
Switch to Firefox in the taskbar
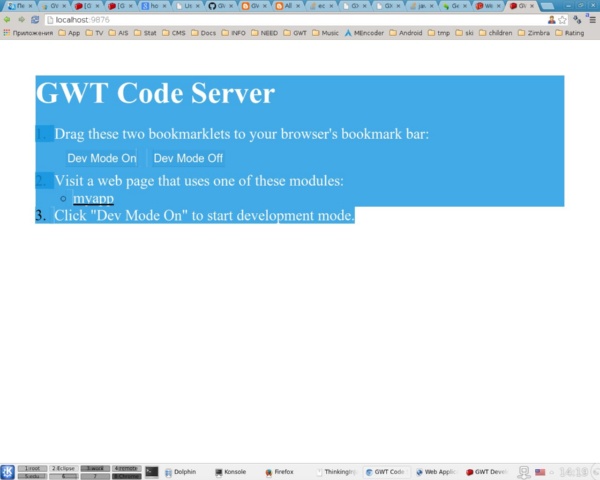point(278,471)
